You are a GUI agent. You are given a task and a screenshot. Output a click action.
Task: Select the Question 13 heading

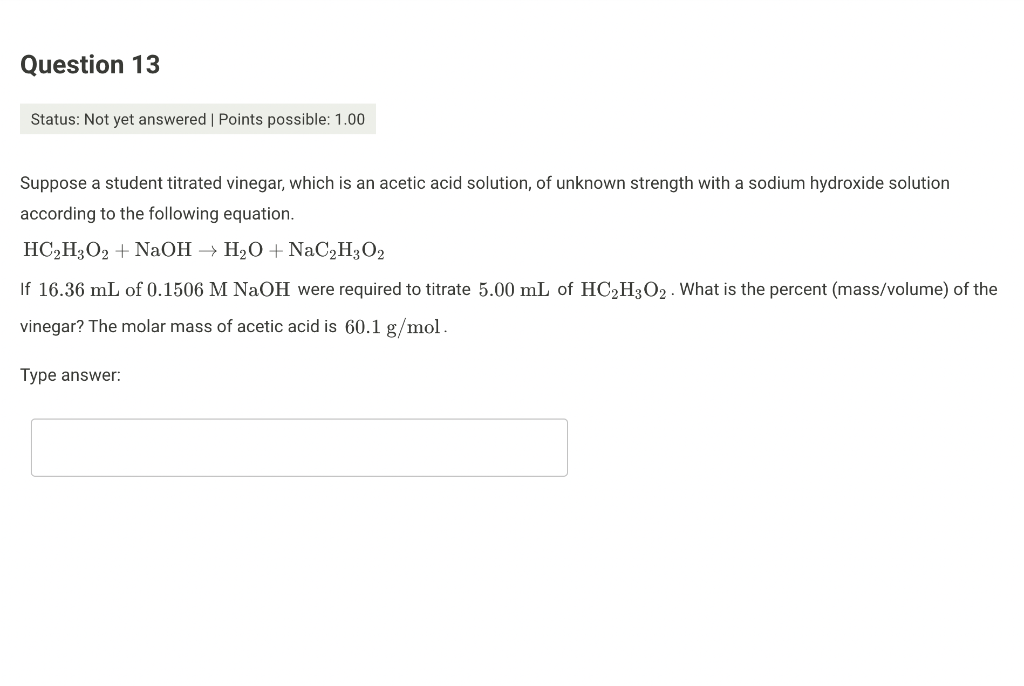click(x=89, y=64)
